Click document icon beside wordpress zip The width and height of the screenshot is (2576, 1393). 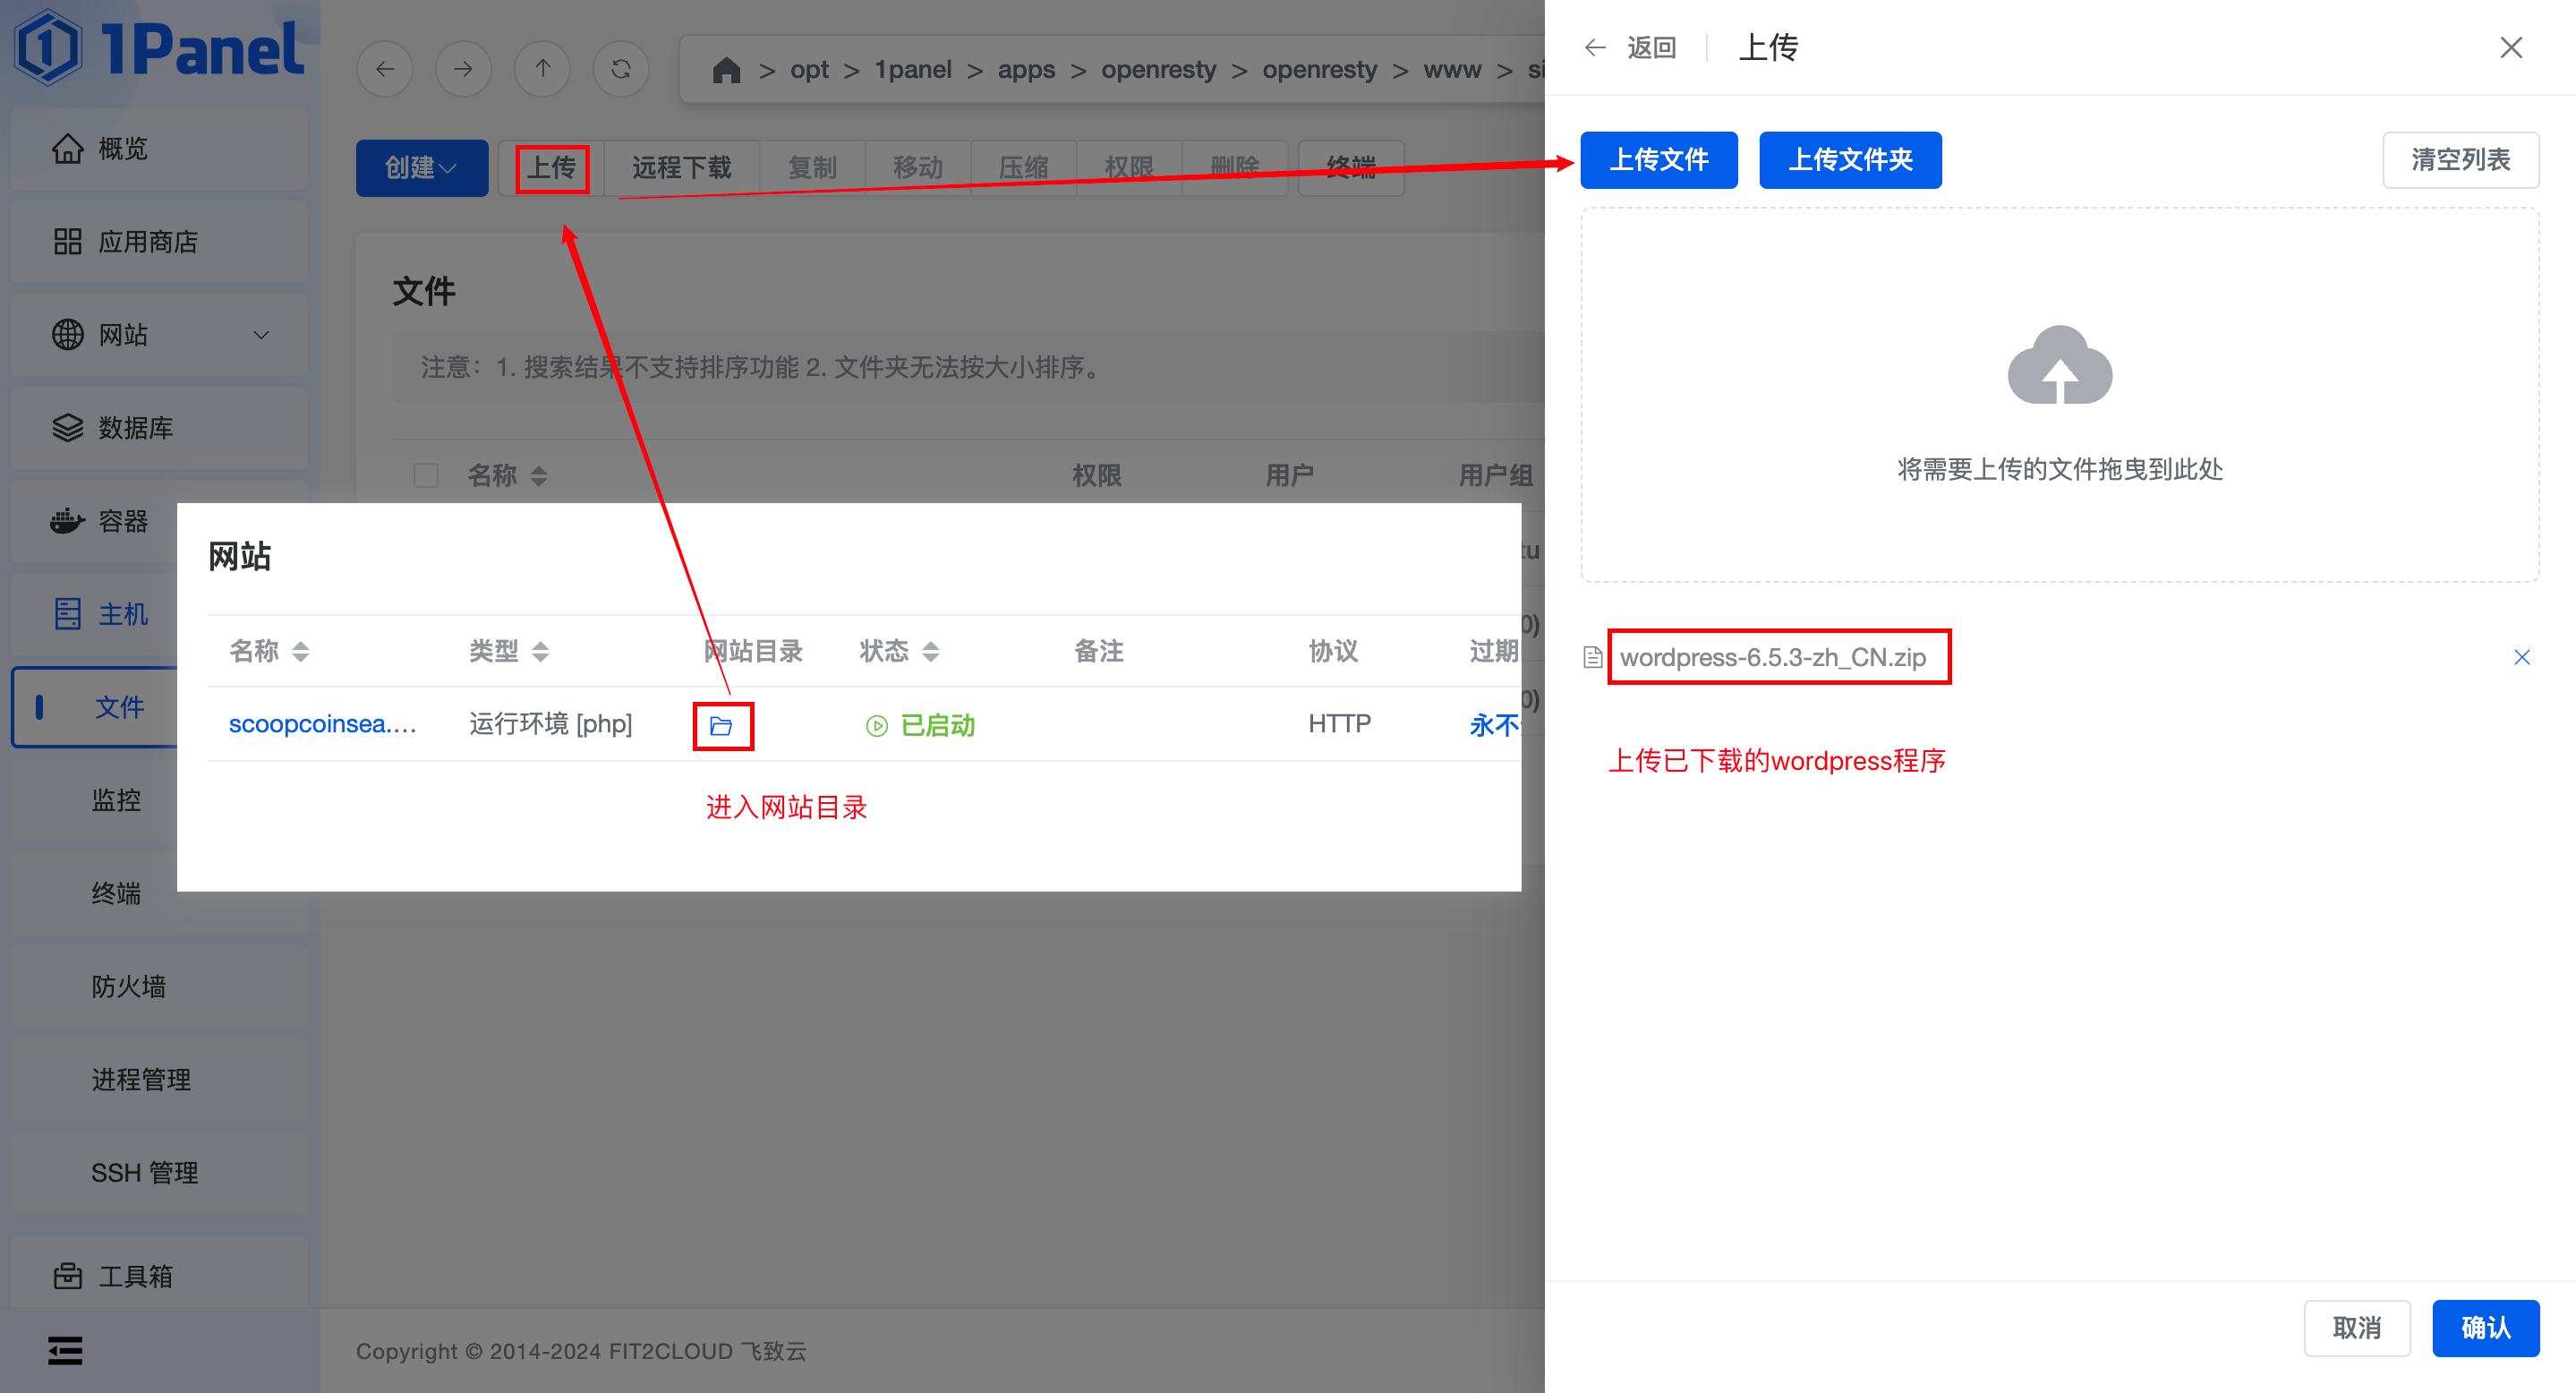click(1593, 657)
